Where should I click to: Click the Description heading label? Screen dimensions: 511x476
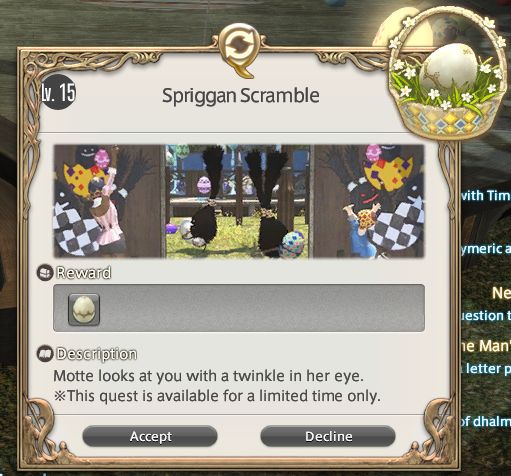(97, 354)
